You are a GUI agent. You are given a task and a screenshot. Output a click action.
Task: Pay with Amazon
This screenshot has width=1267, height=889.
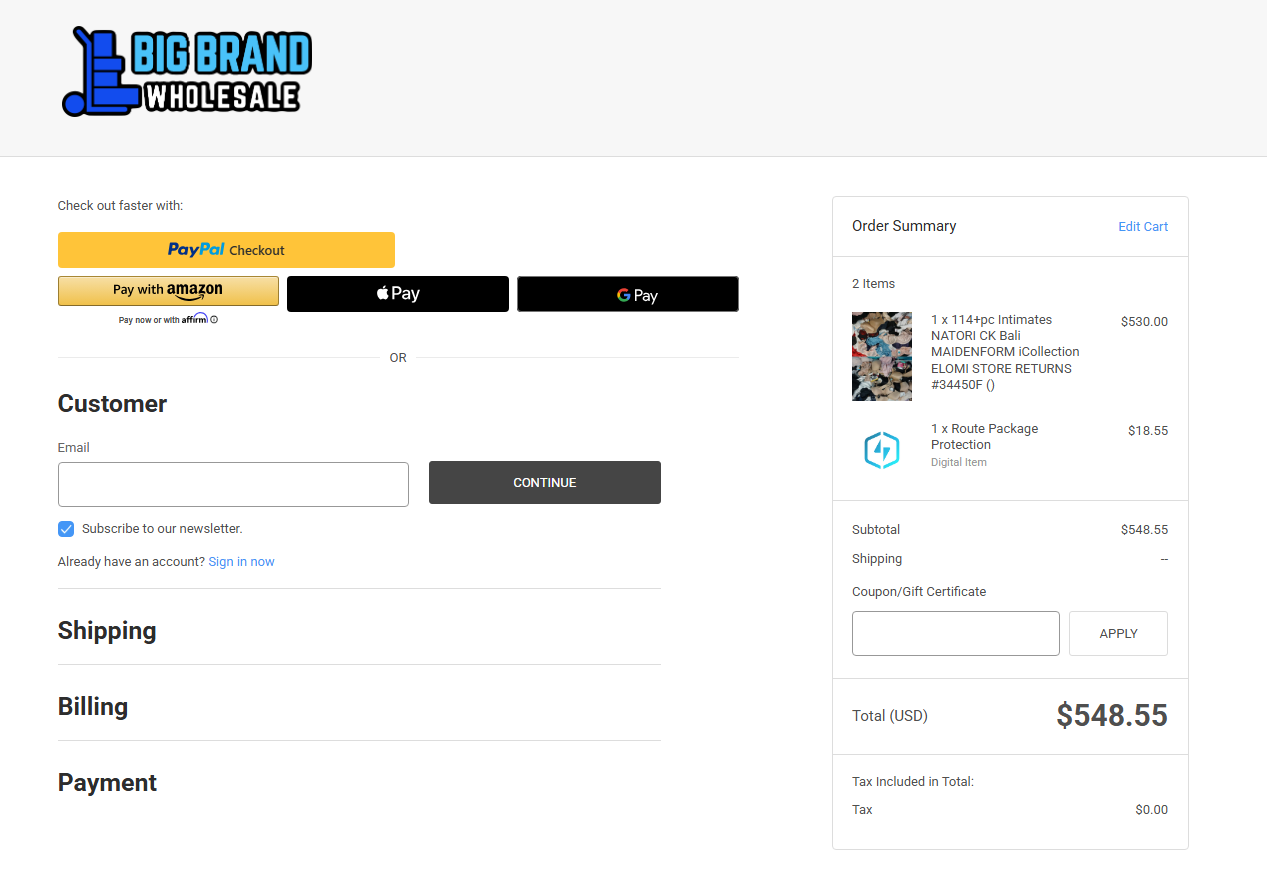[x=168, y=290]
